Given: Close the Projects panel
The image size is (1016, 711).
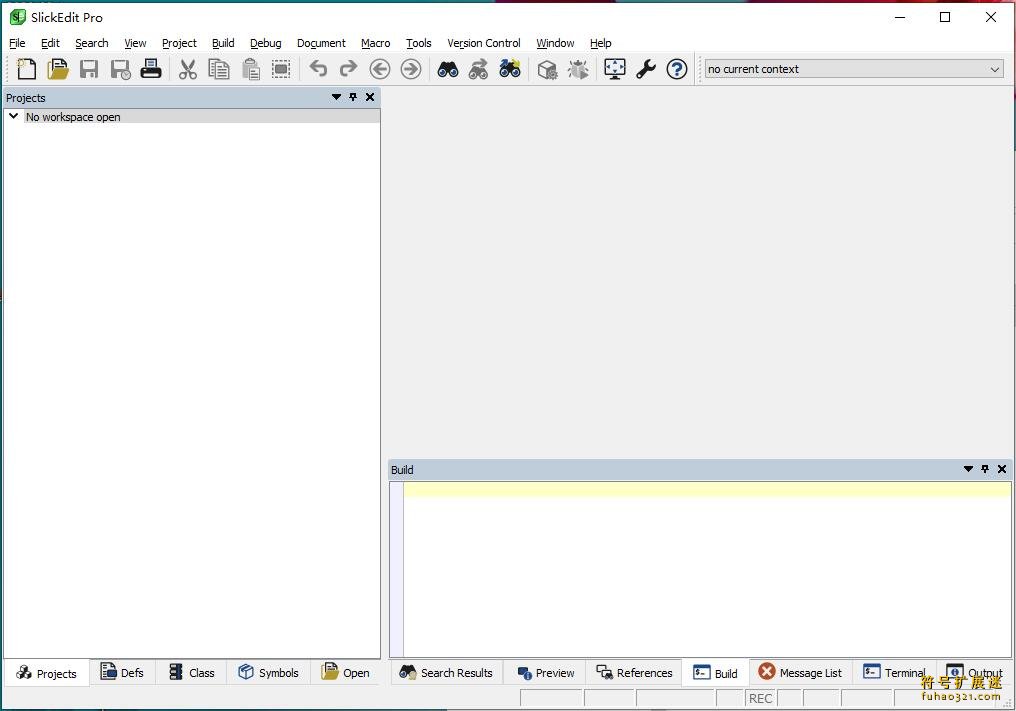Looking at the screenshot, I should (370, 97).
